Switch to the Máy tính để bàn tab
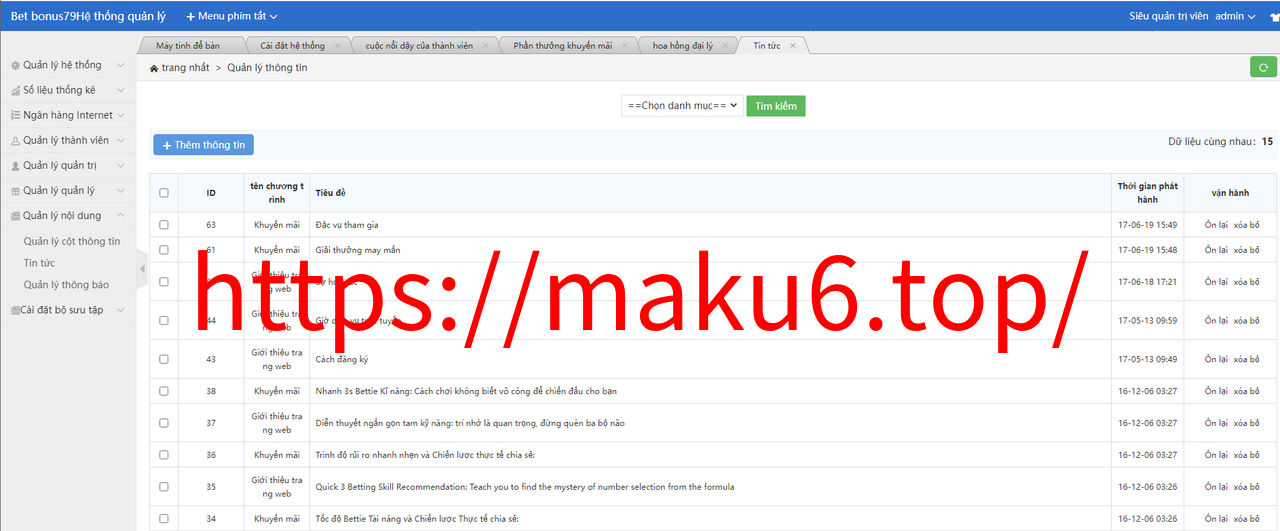Screen dimensions: 1280x531 click(x=188, y=46)
